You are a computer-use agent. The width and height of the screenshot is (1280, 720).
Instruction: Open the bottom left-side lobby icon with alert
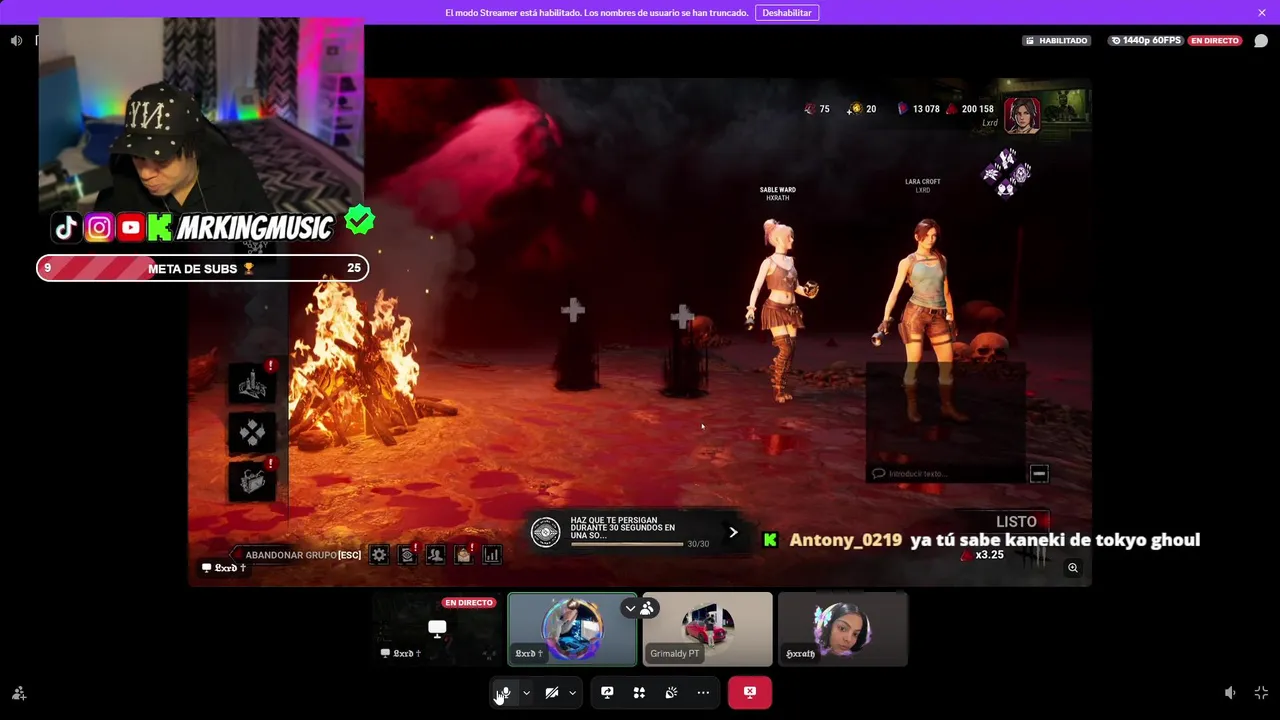253,481
